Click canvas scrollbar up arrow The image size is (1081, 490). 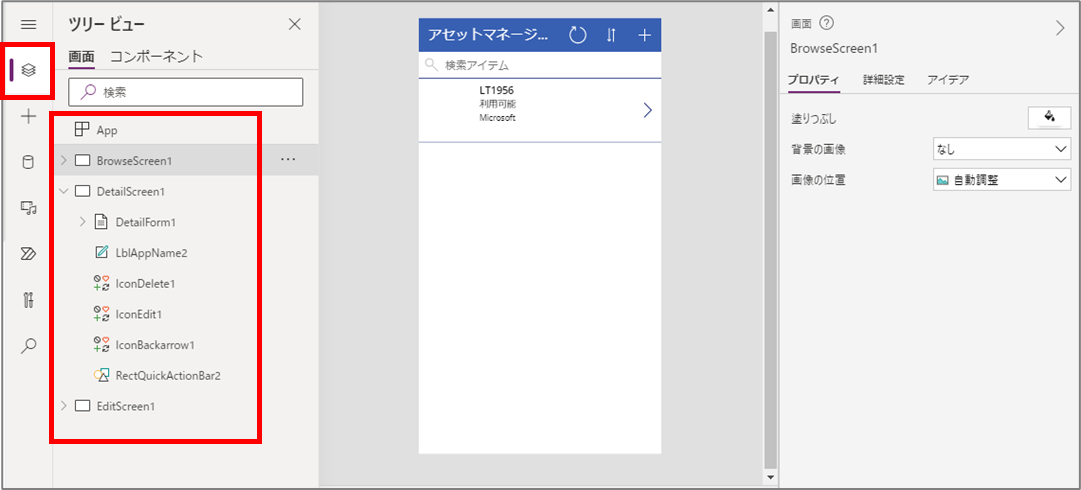coord(771,12)
